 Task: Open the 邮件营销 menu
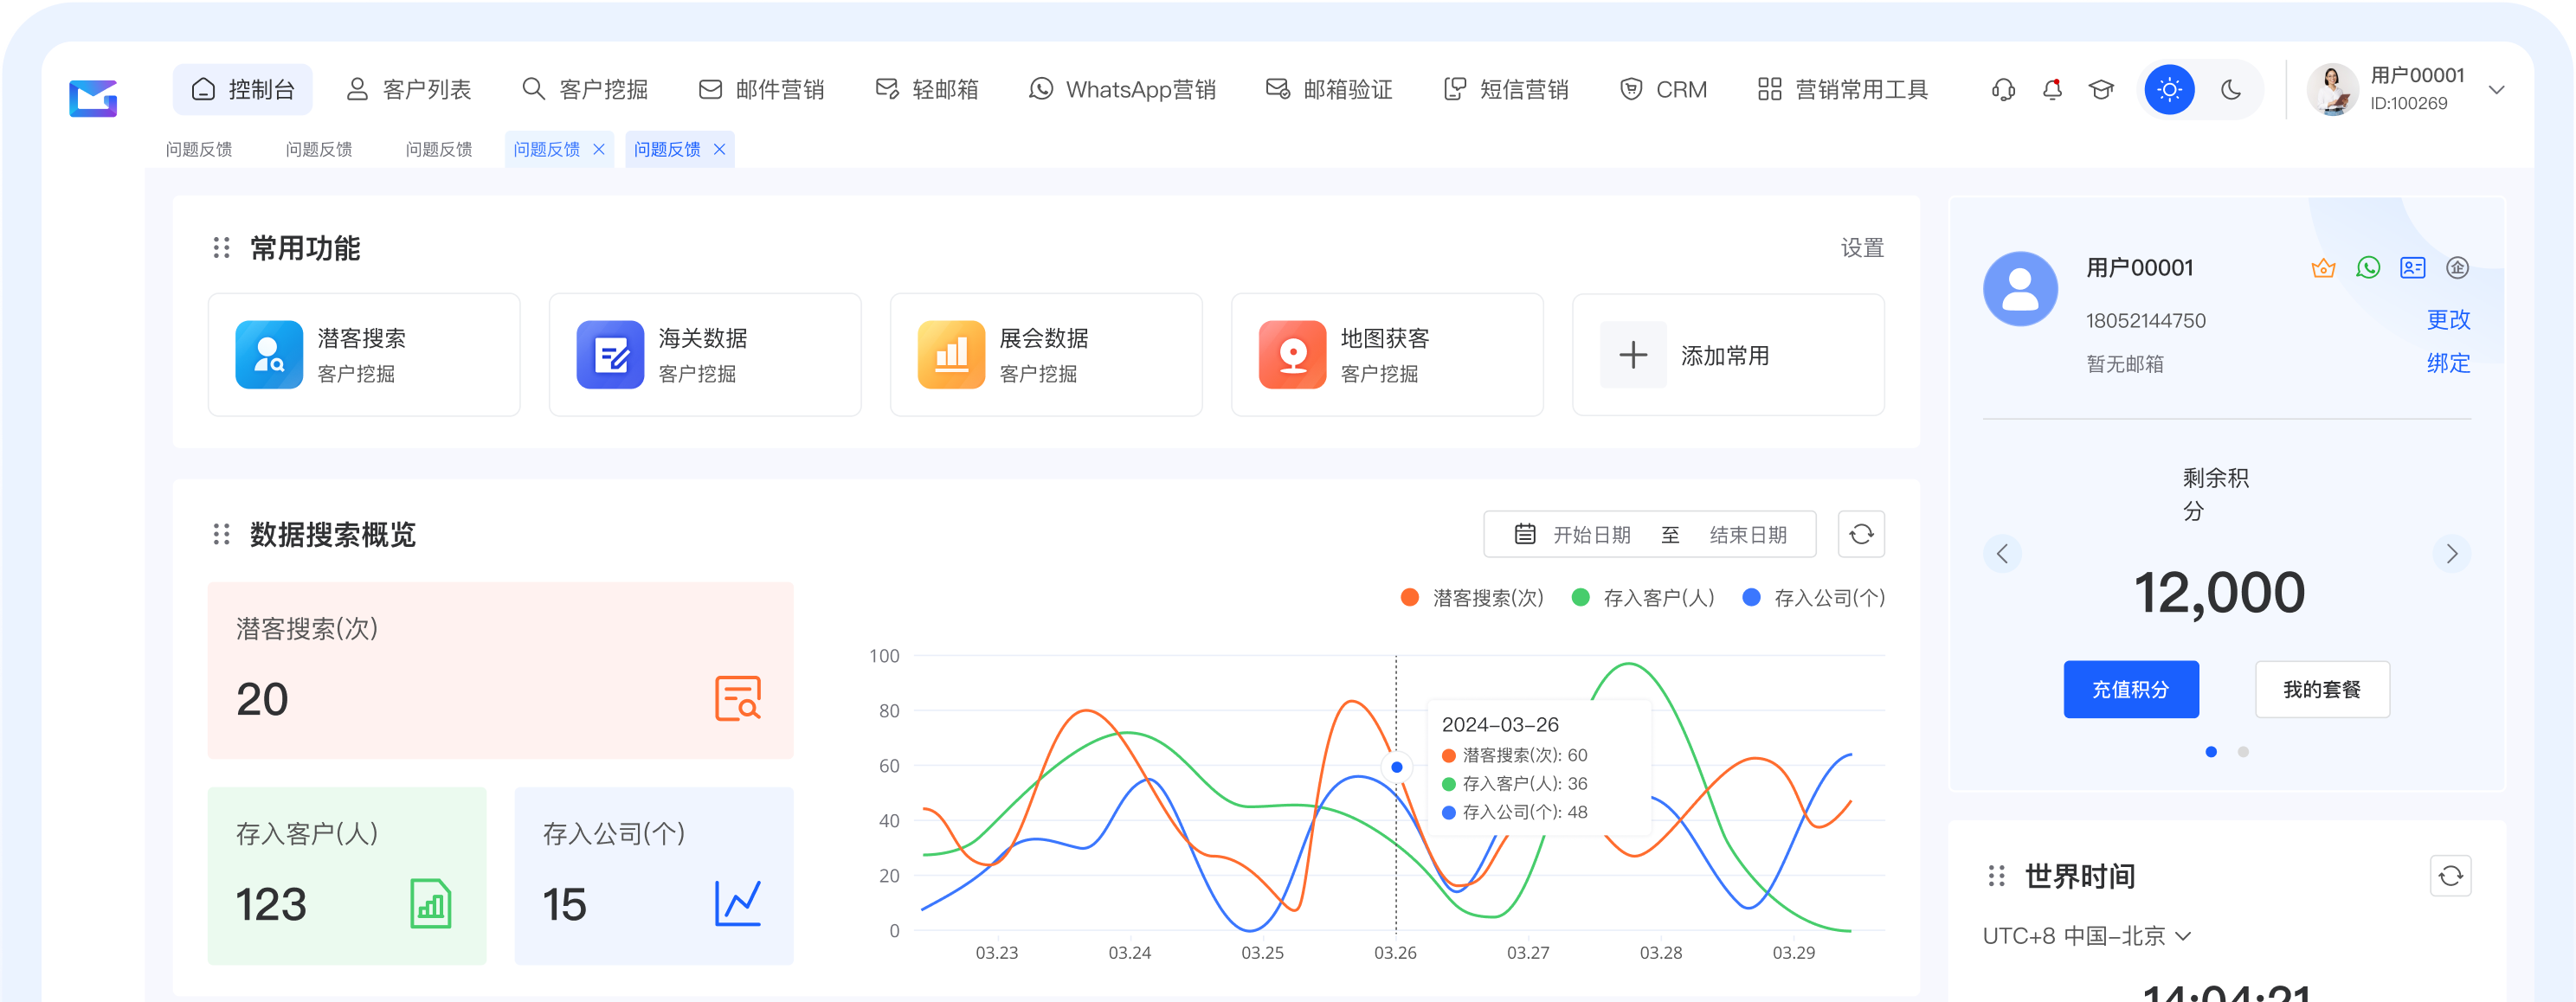click(761, 90)
